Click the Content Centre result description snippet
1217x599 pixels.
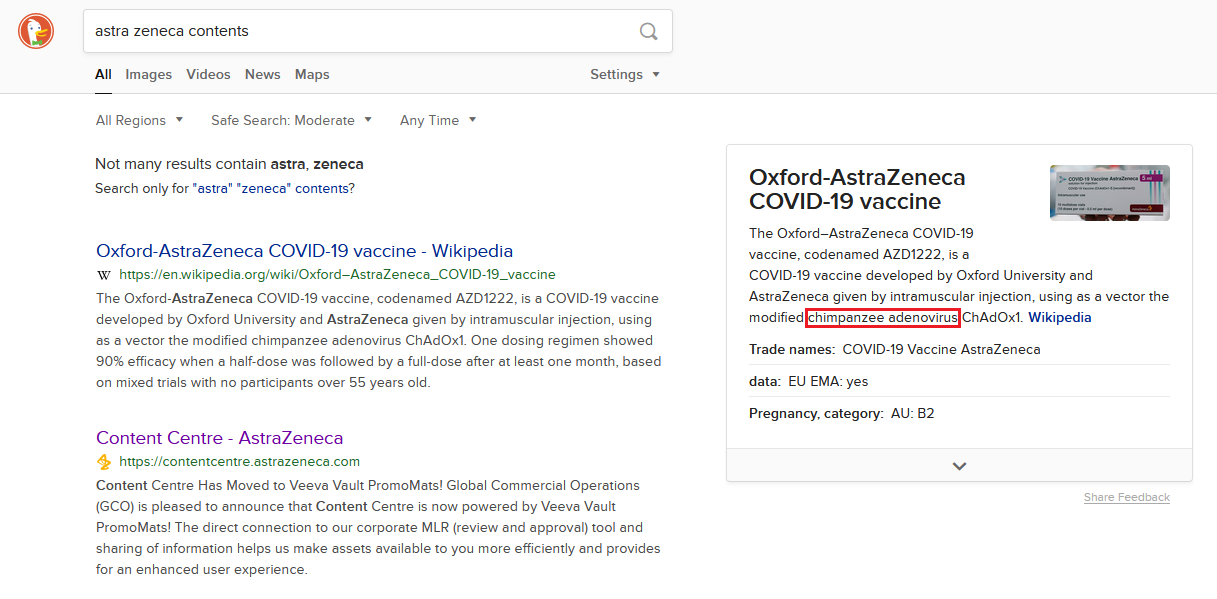378,527
